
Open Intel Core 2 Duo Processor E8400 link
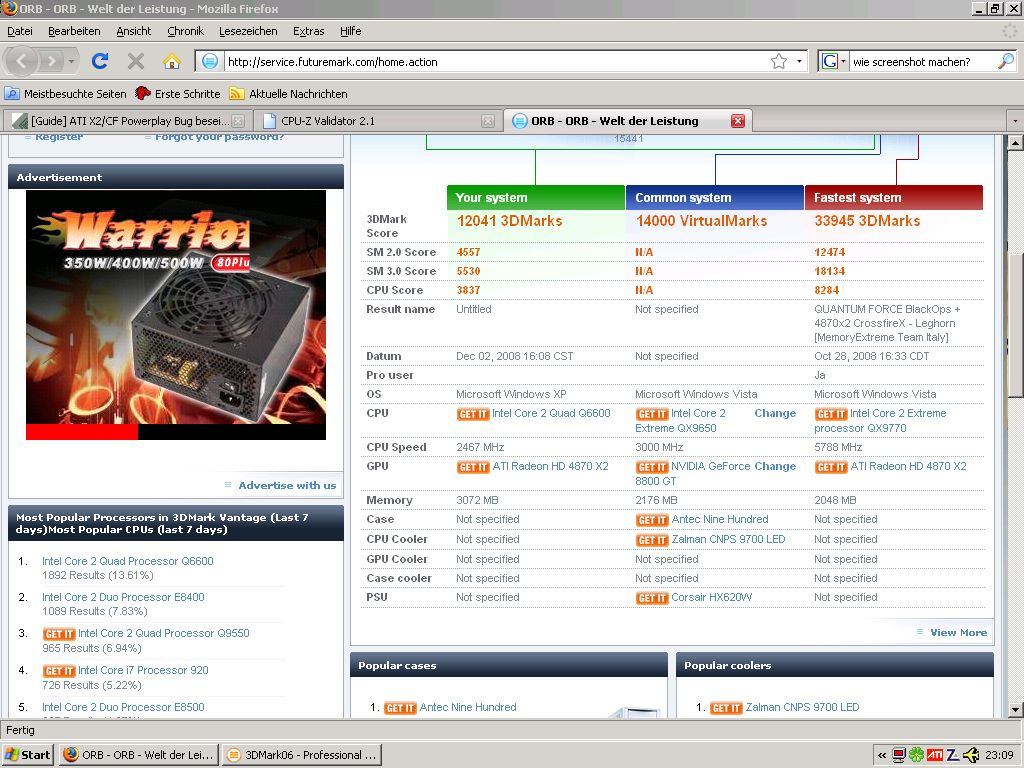tap(123, 597)
